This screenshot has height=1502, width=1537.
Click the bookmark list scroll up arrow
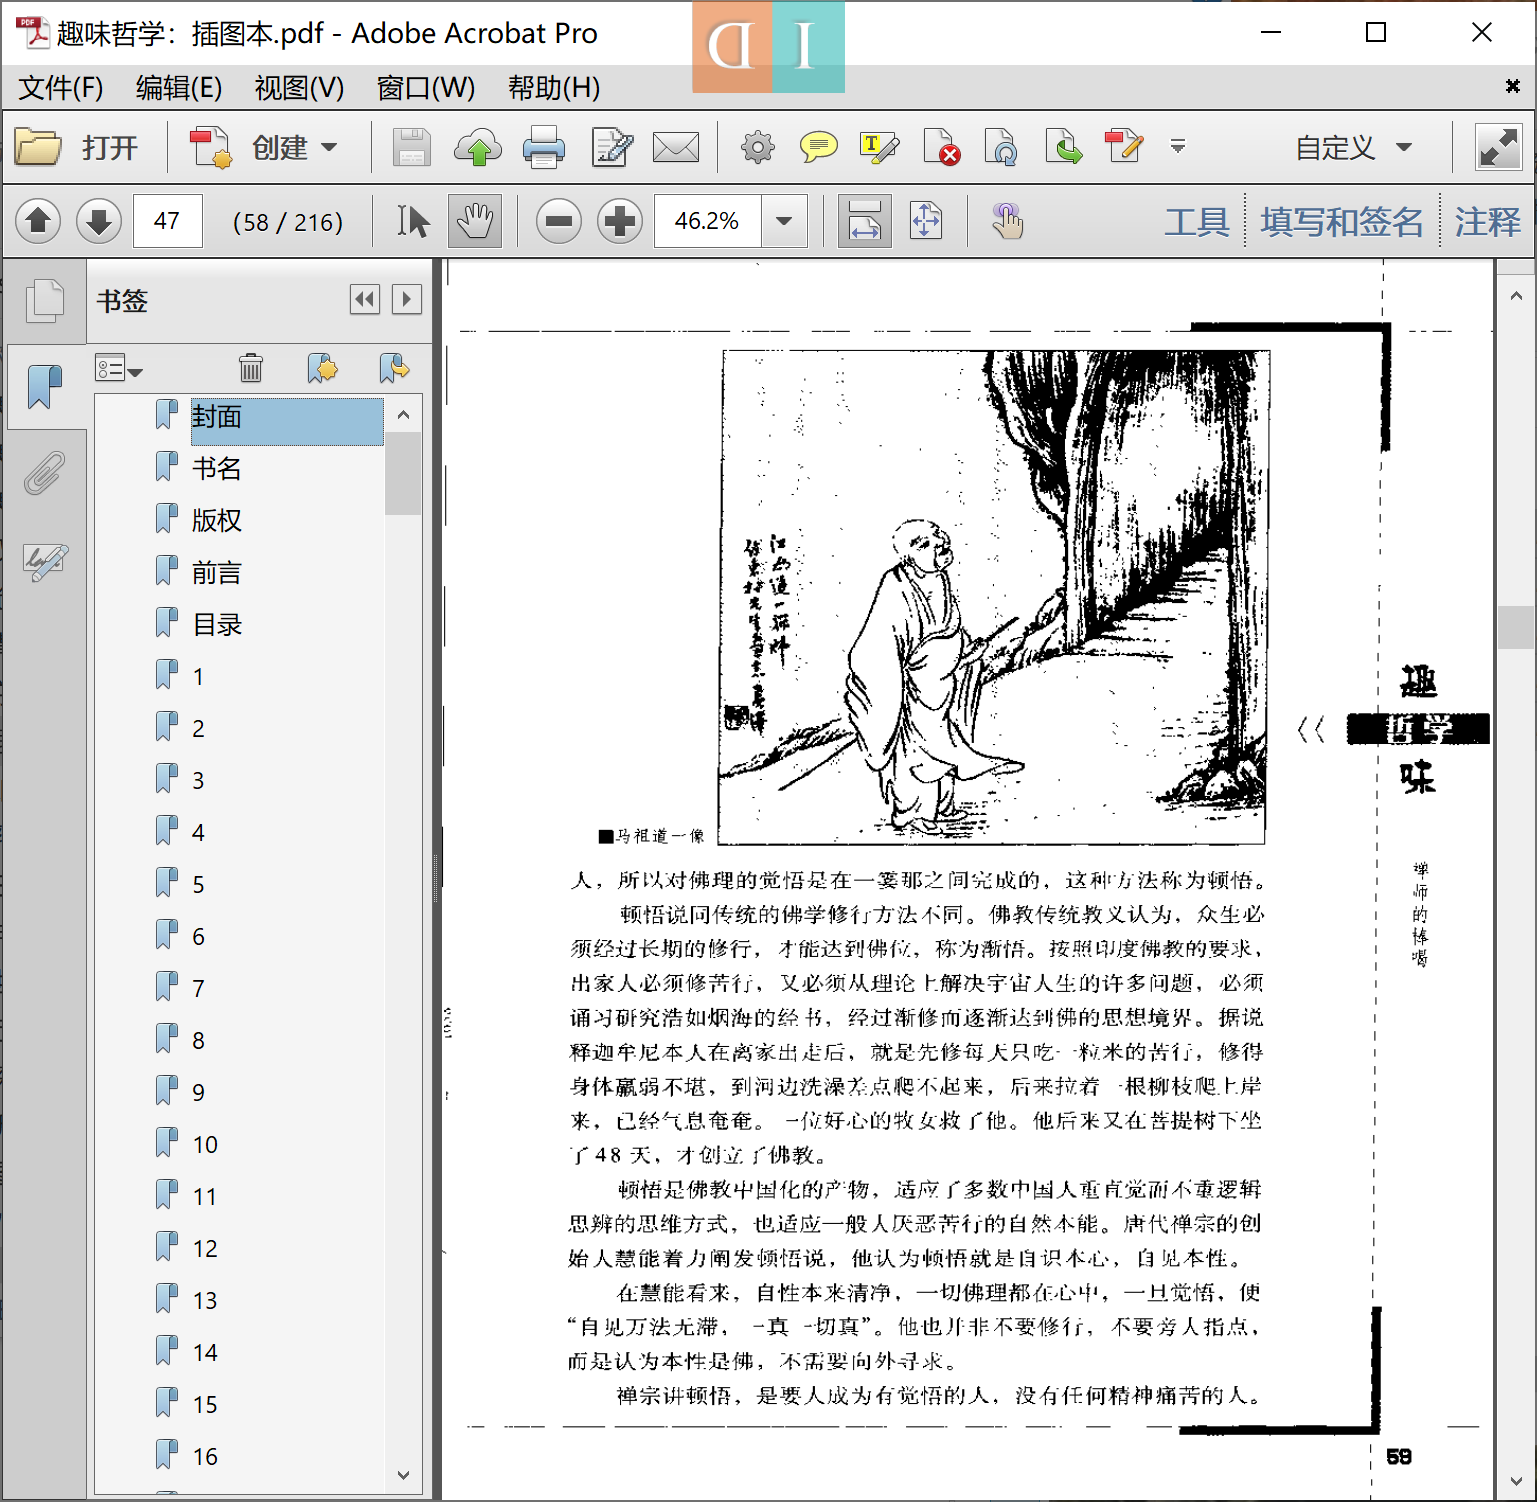pos(403,414)
